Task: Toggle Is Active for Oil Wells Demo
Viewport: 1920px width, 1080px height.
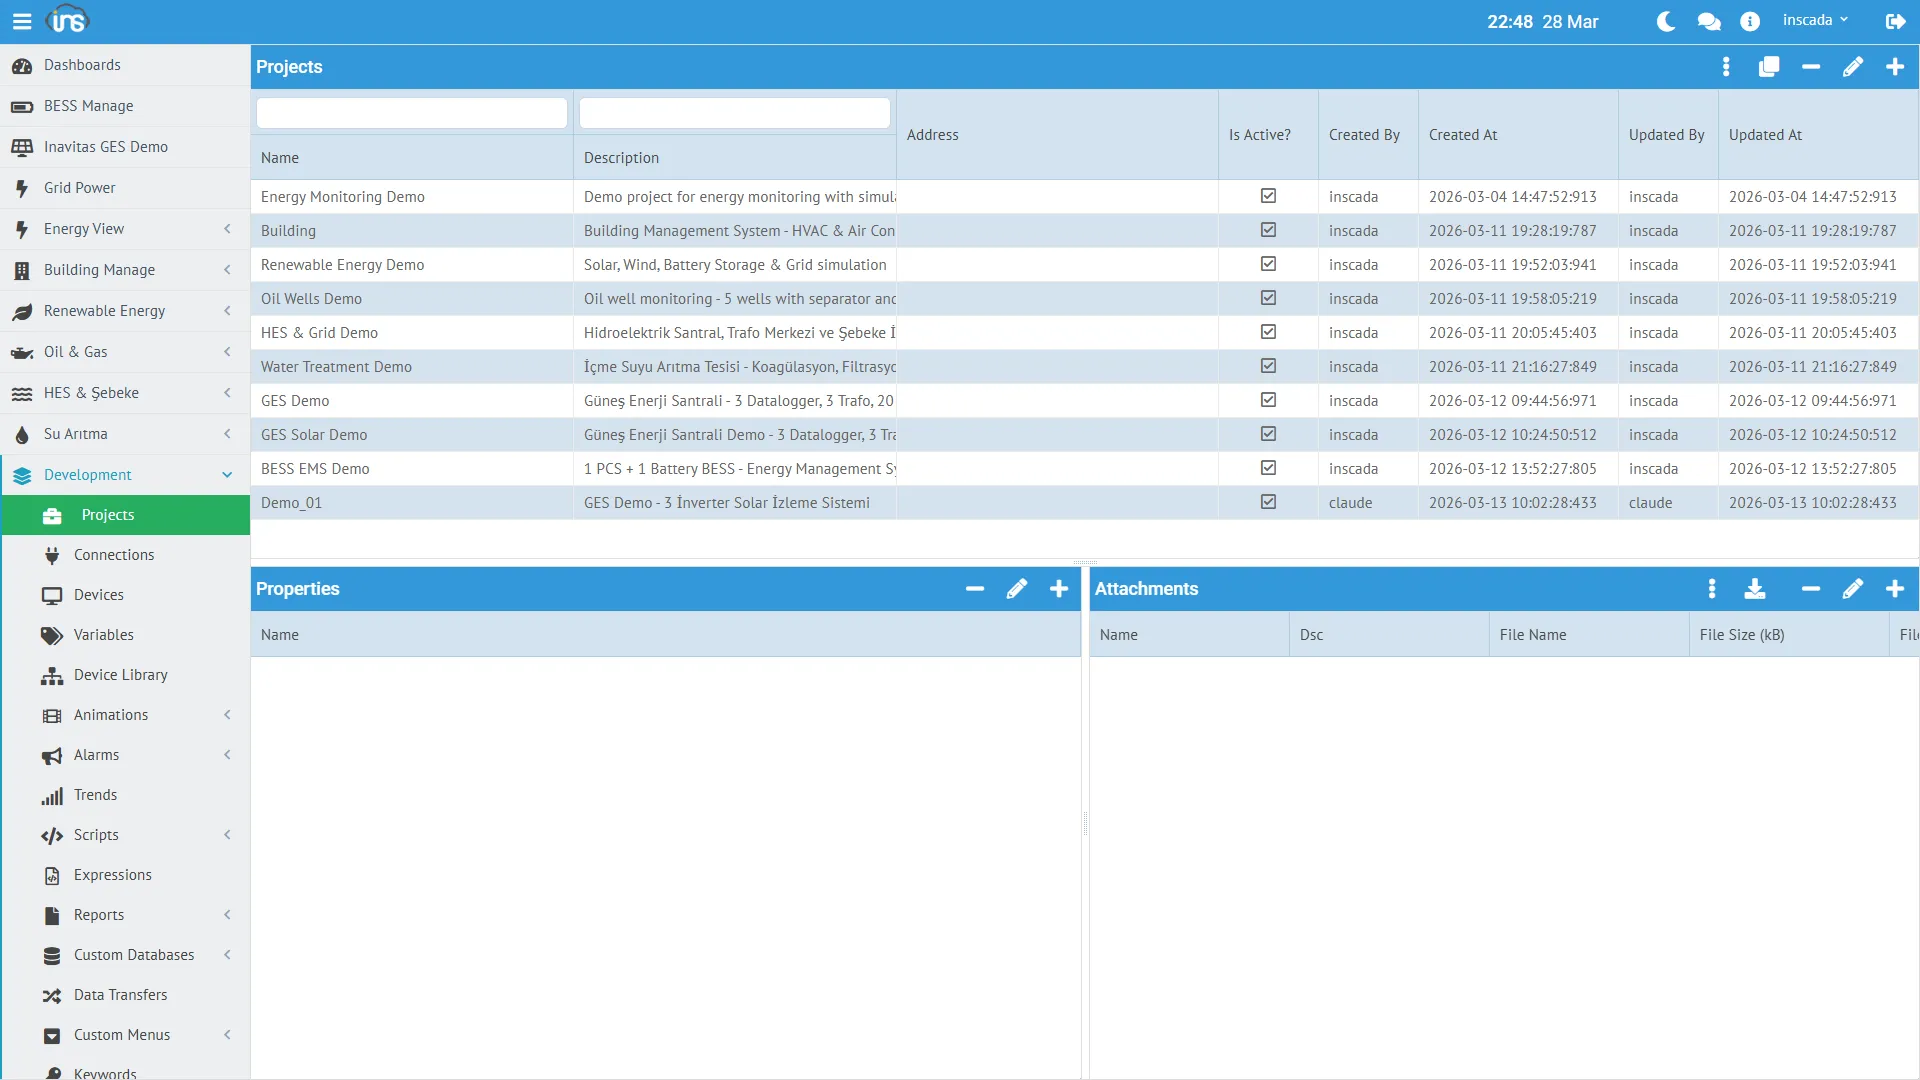Action: pyautogui.click(x=1268, y=298)
